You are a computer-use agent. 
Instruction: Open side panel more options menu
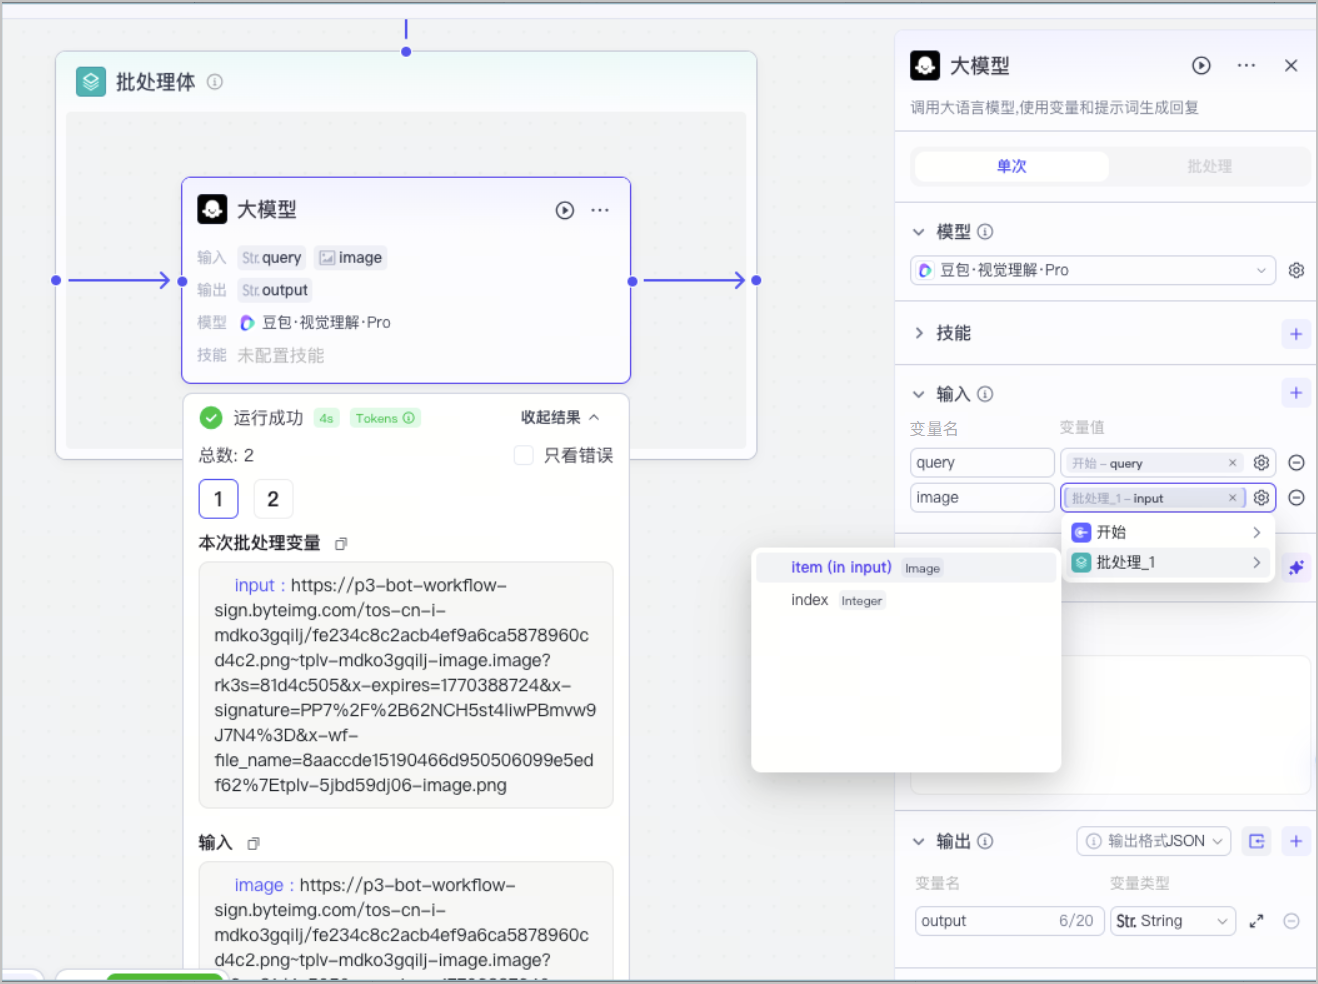pos(1246,66)
